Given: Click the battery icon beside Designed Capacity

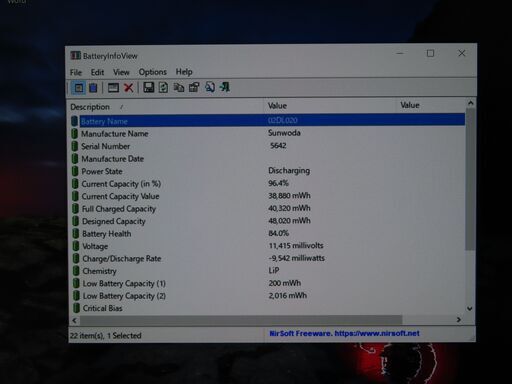Looking at the screenshot, I should pos(76,221).
